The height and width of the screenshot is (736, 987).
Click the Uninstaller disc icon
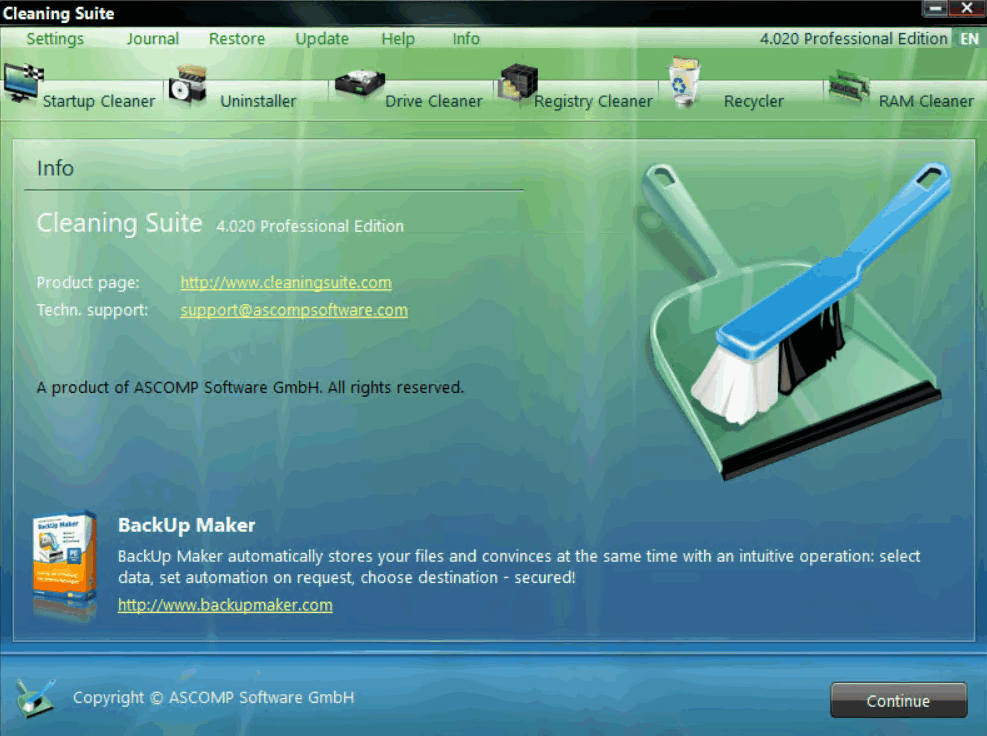pos(188,85)
